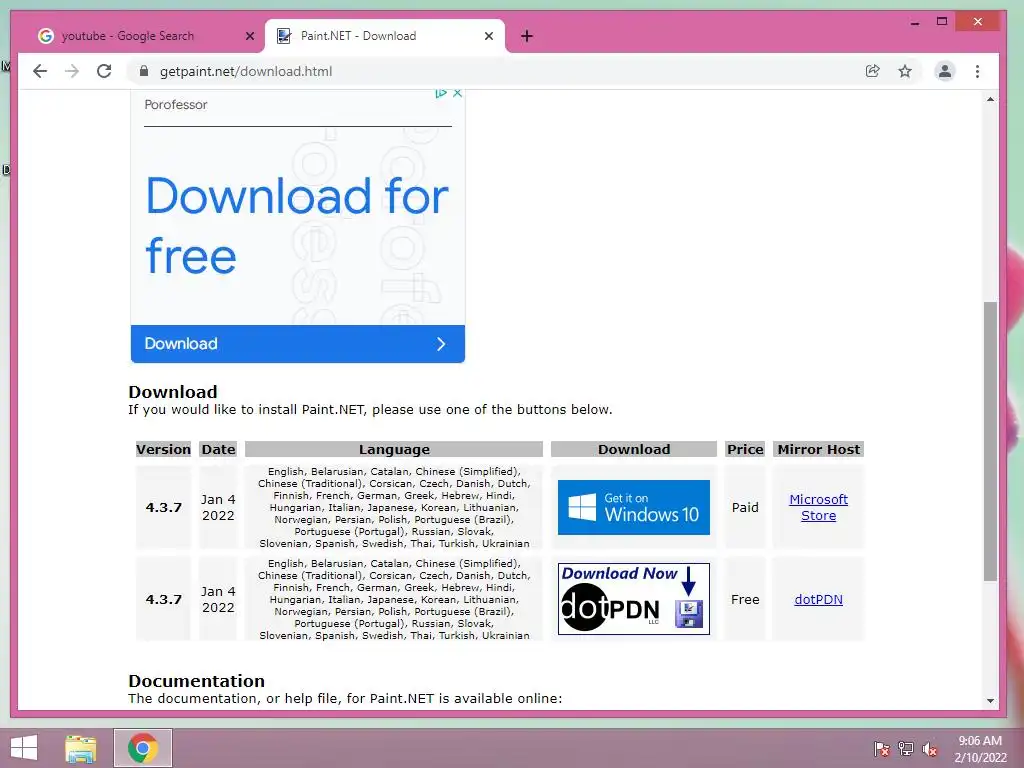Viewport: 1024px width, 768px height.
Task: Click the 'Price' column header
Action: point(745,449)
